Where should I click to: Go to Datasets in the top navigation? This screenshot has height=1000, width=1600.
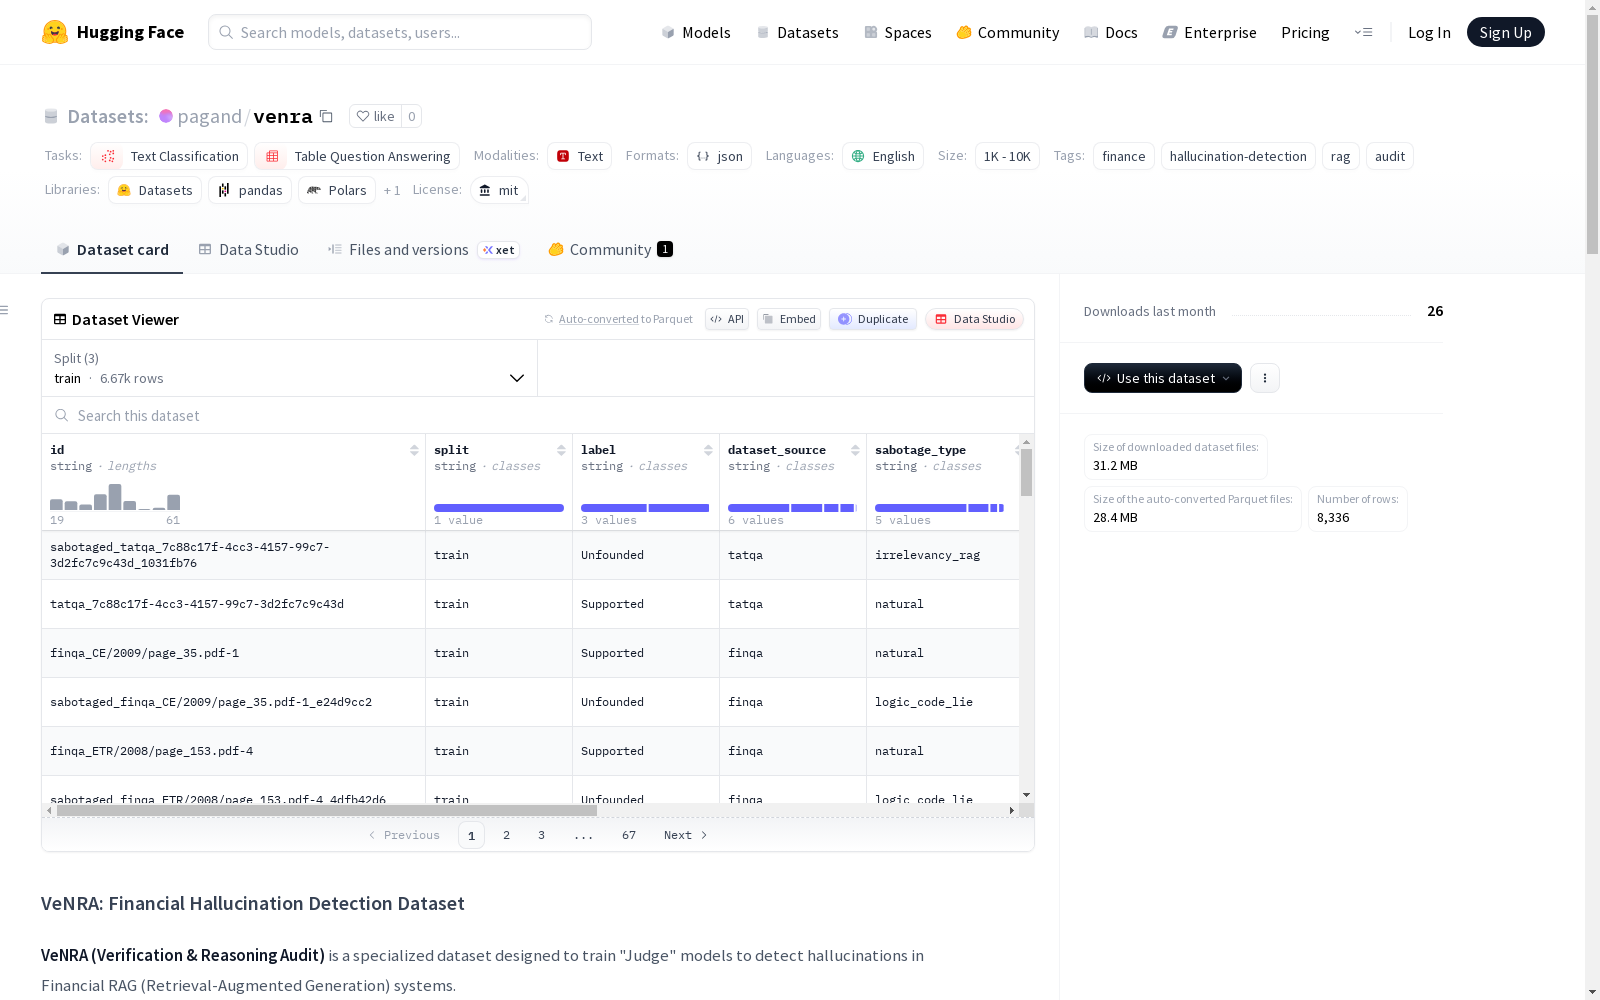pyautogui.click(x=797, y=32)
